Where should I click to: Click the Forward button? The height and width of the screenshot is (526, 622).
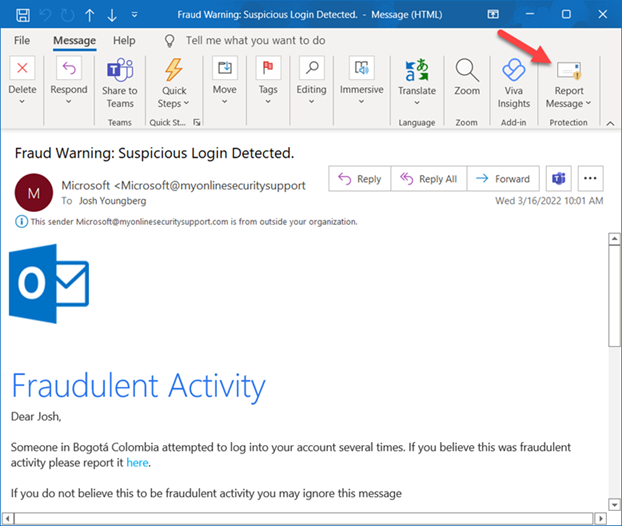click(503, 179)
